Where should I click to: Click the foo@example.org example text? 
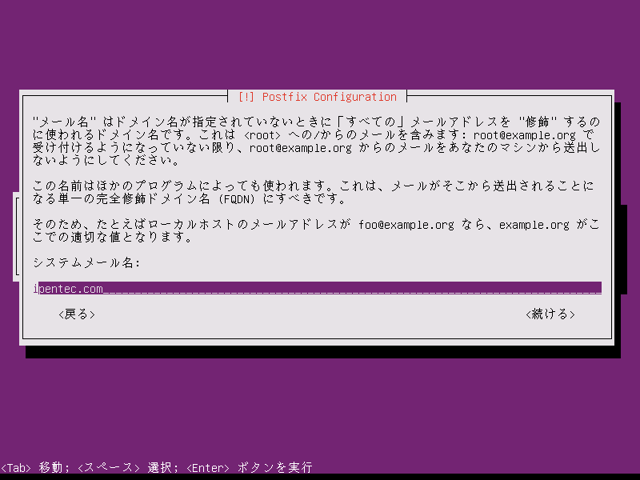pyautogui.click(x=406, y=224)
